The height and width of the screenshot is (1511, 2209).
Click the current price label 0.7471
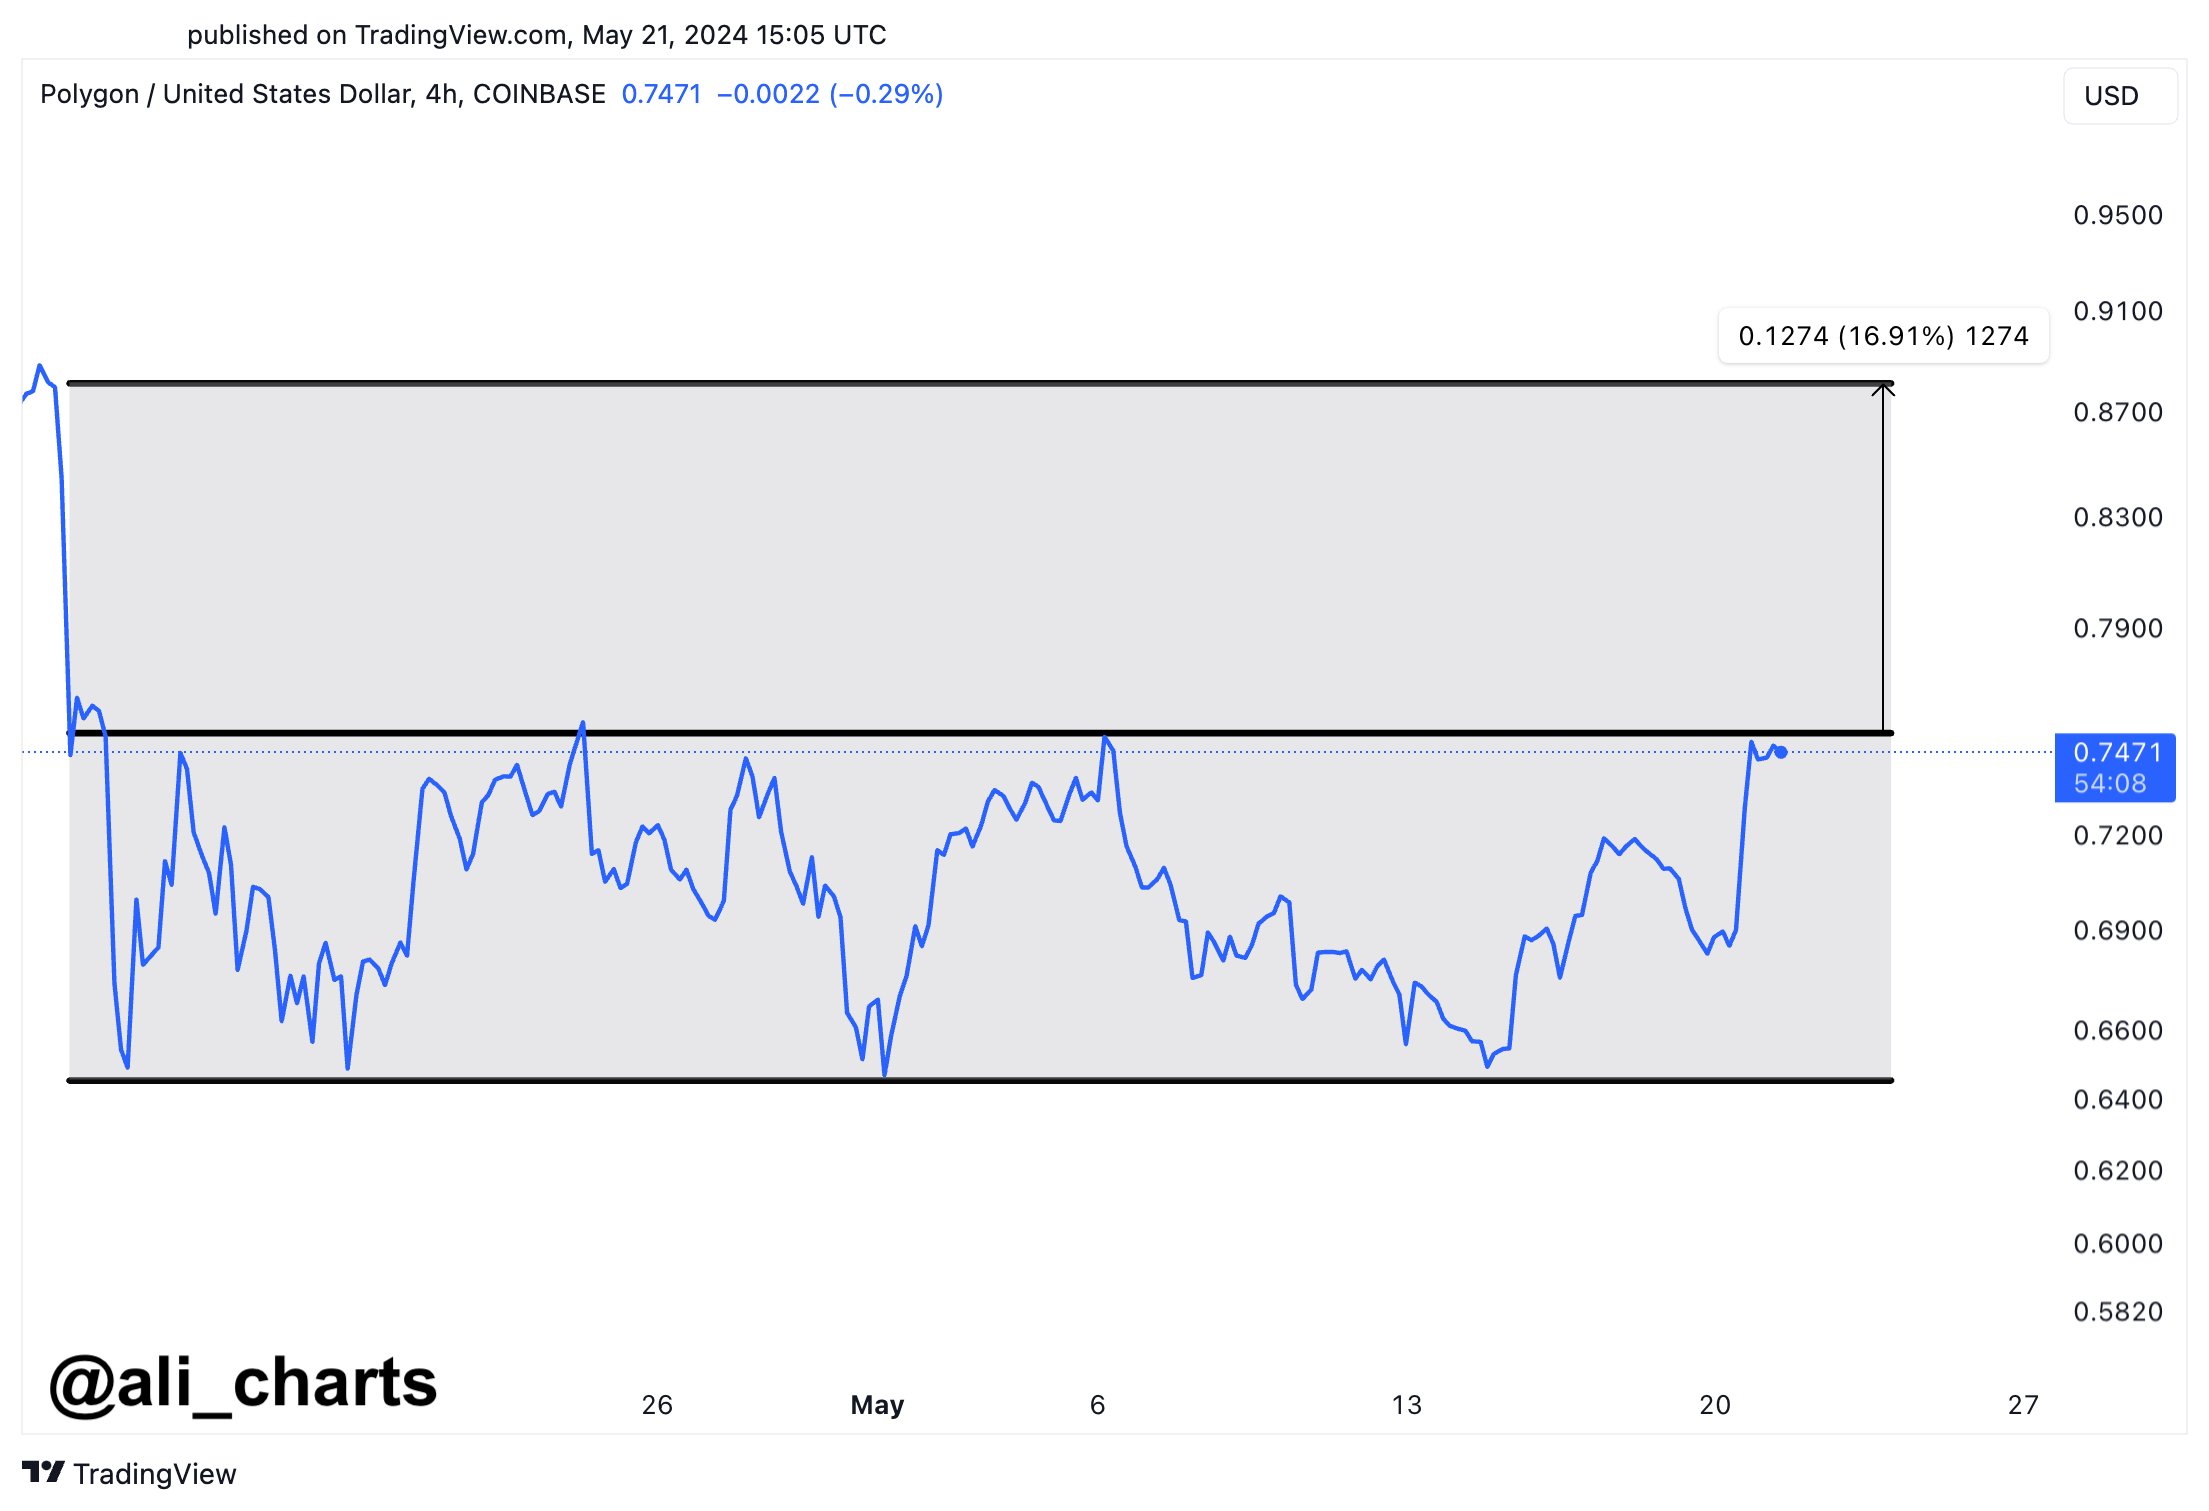(x=2114, y=767)
